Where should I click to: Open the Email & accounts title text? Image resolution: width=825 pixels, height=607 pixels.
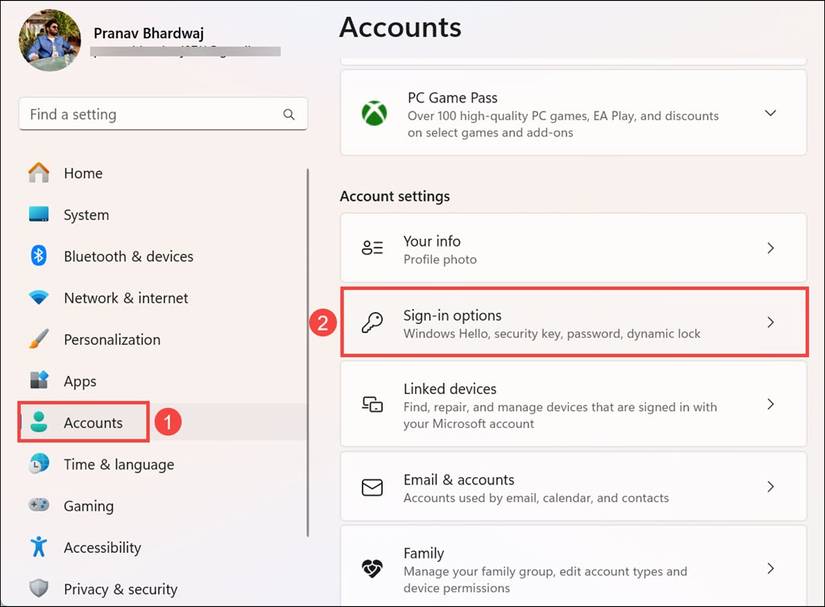tap(459, 479)
